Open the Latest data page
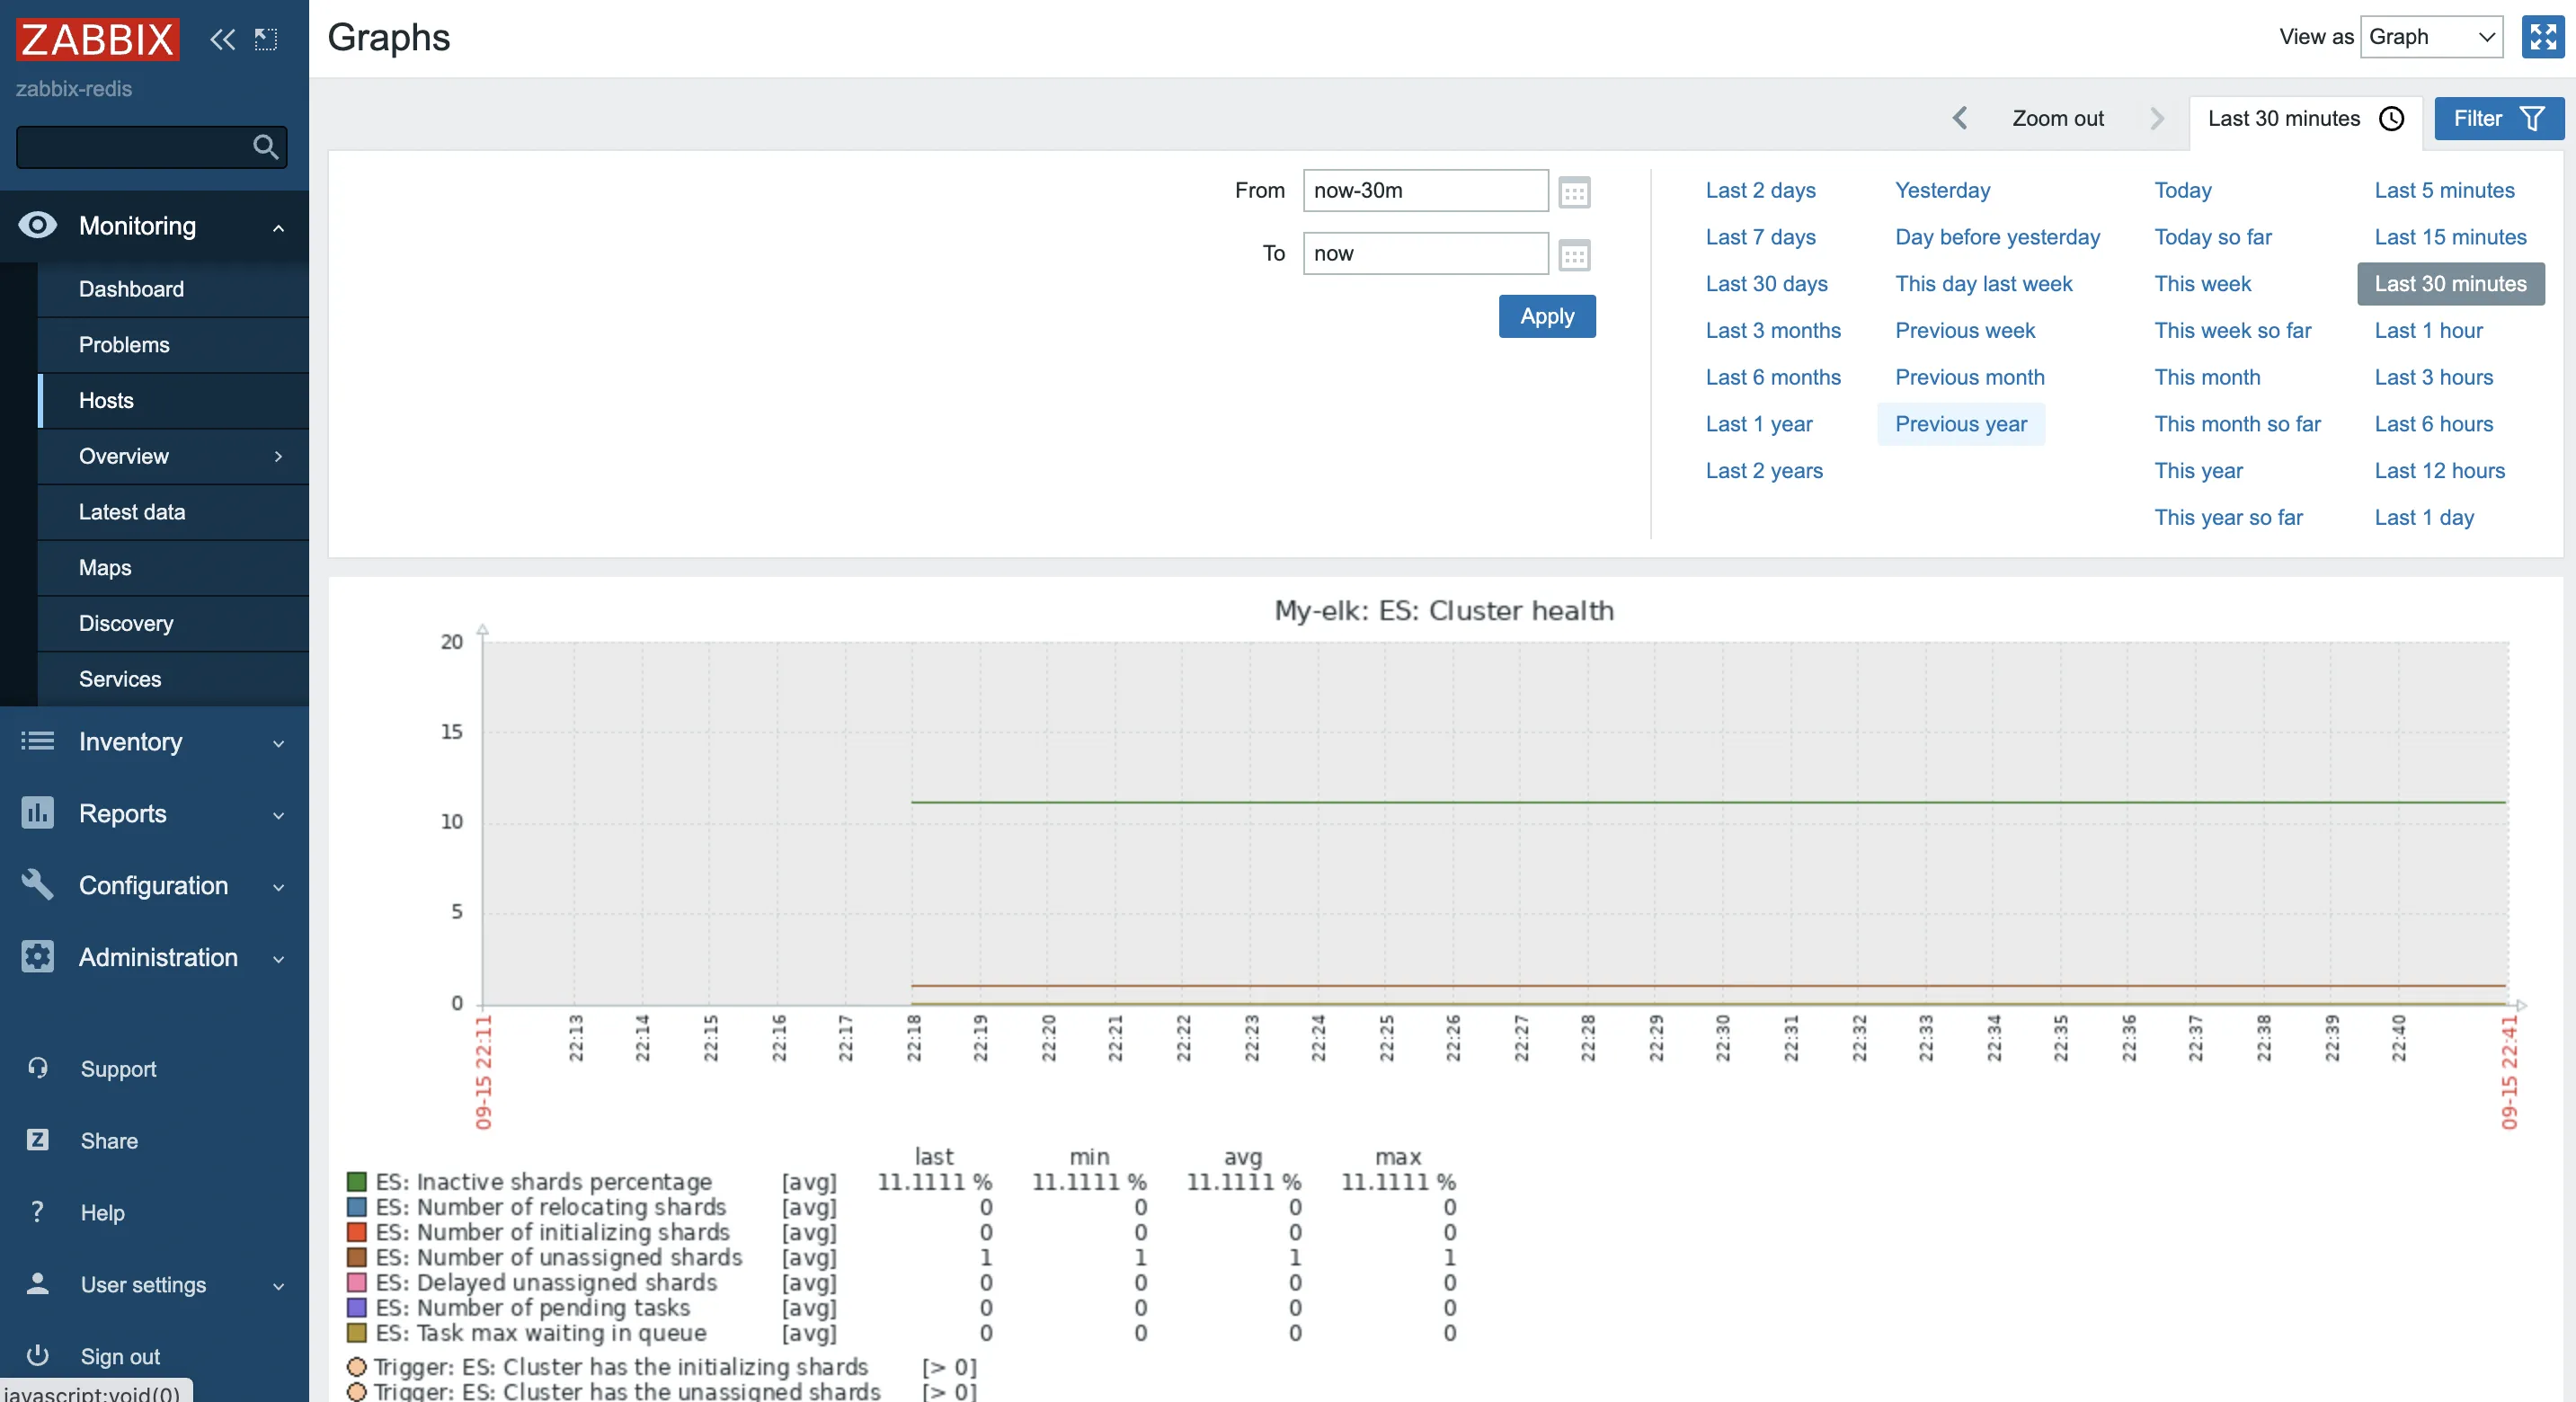This screenshot has height=1402, width=2576. 132,512
